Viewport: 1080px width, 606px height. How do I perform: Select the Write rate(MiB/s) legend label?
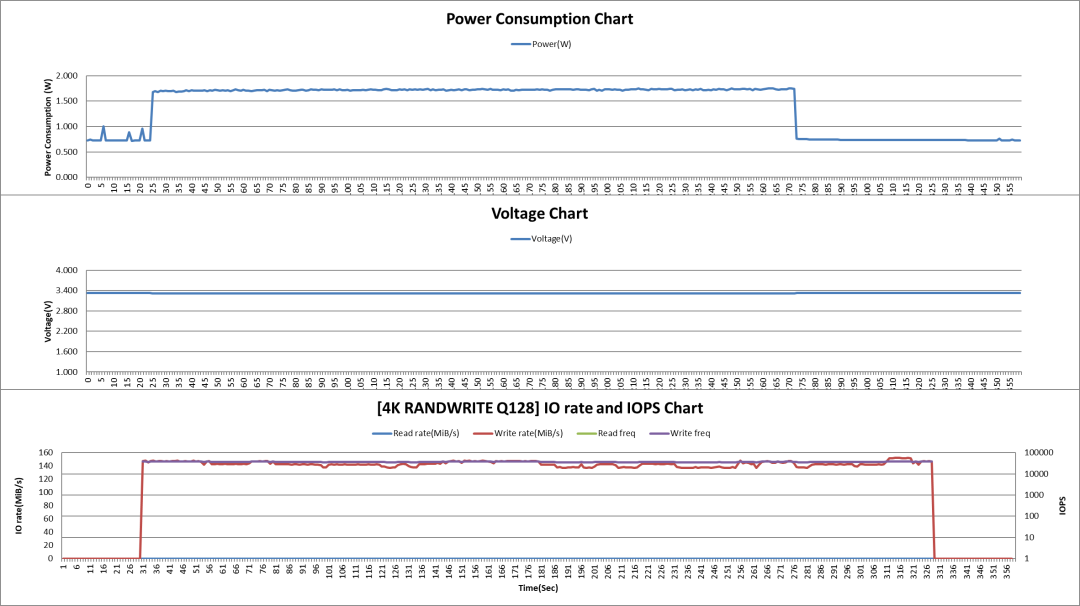tap(528, 433)
